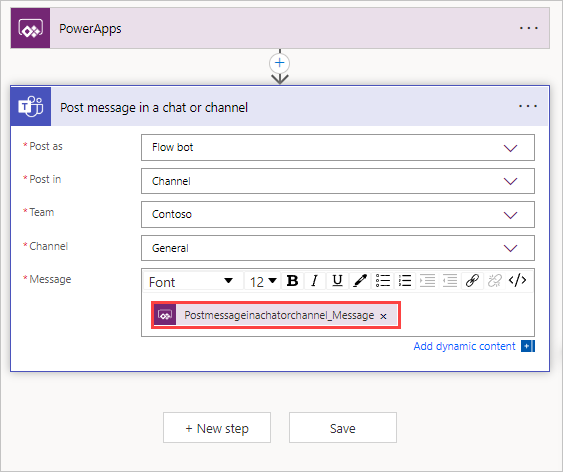Toggle Underline formatting in message editor
The image size is (563, 472).
[337, 281]
